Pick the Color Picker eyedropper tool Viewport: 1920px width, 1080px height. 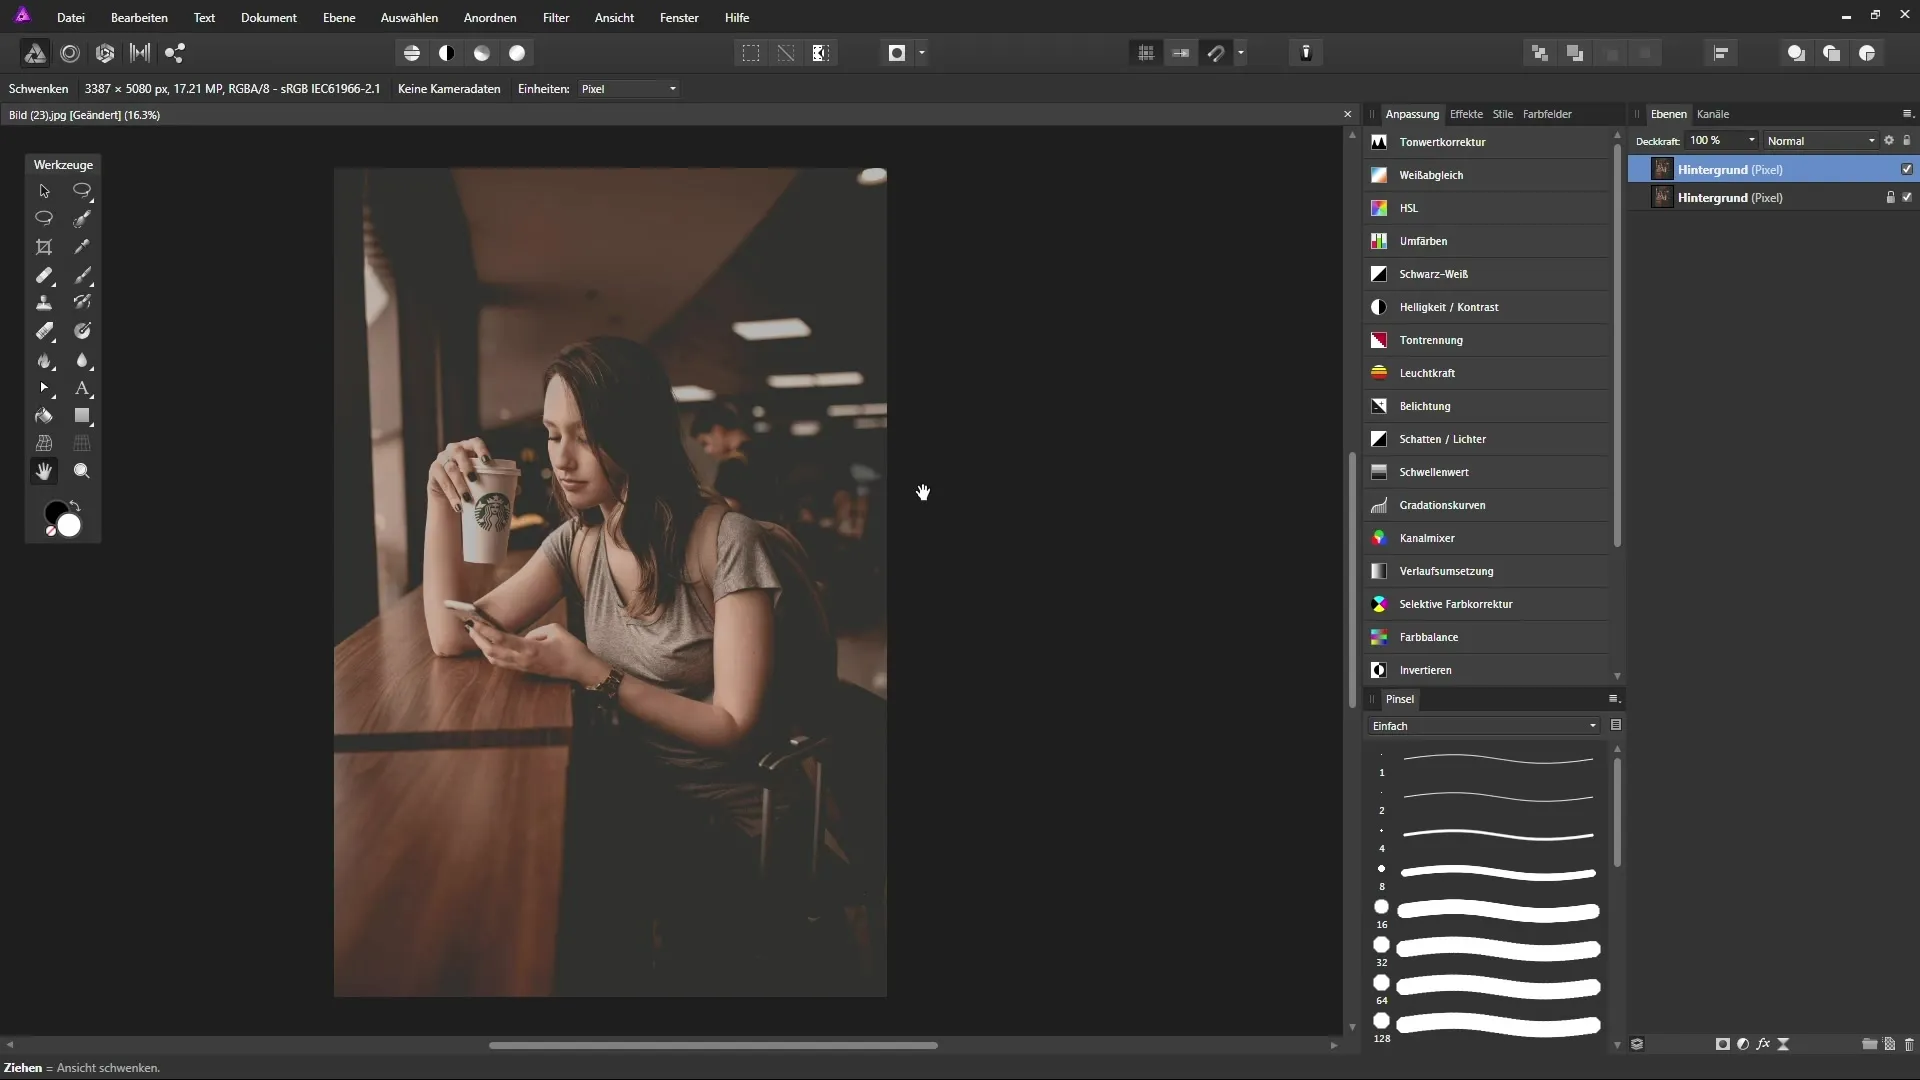tap(82, 247)
